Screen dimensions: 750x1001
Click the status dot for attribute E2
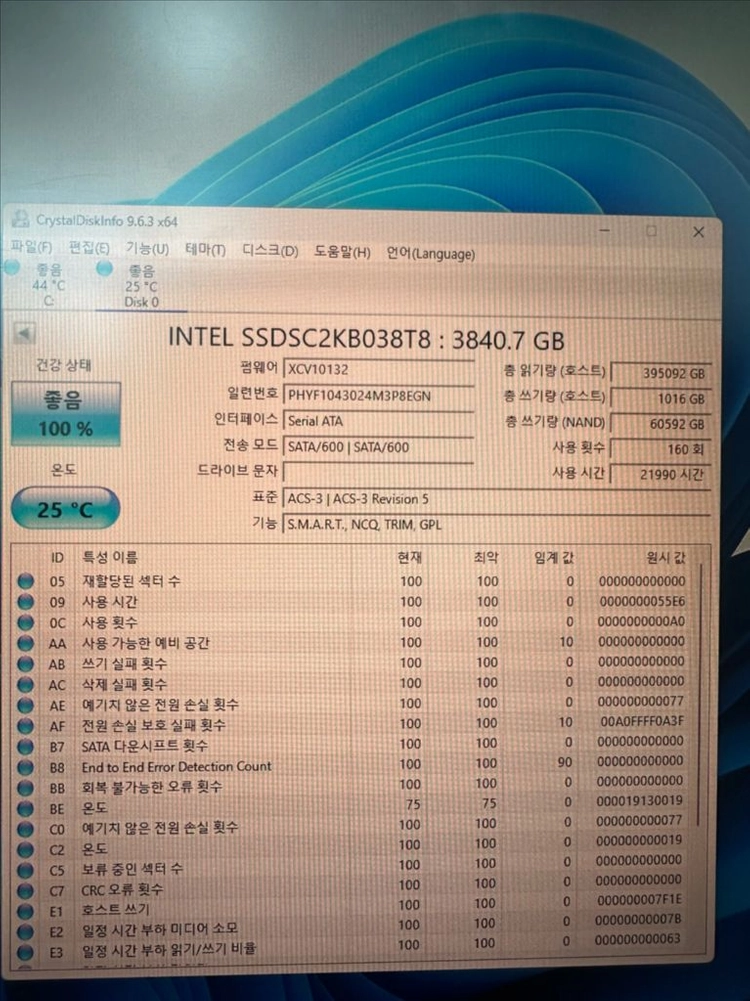coord(26,931)
